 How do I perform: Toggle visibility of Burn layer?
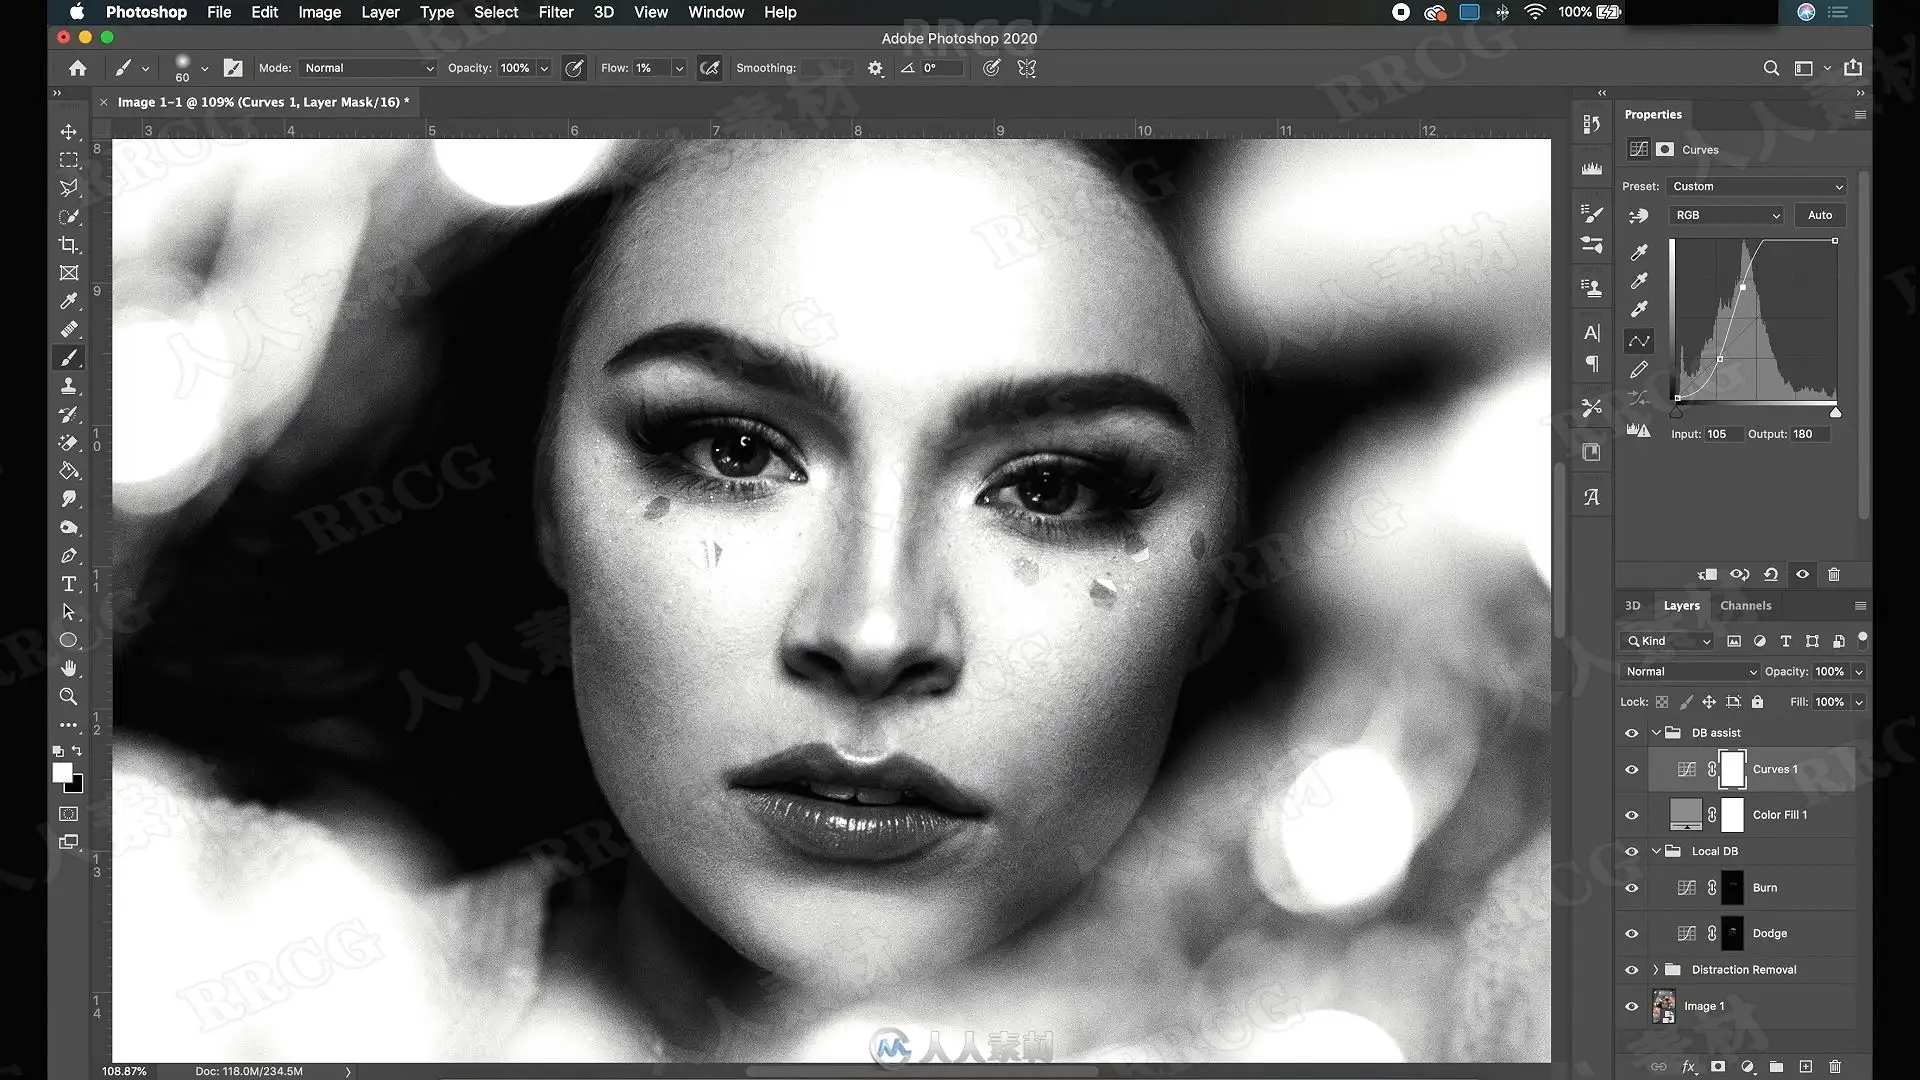click(x=1631, y=888)
